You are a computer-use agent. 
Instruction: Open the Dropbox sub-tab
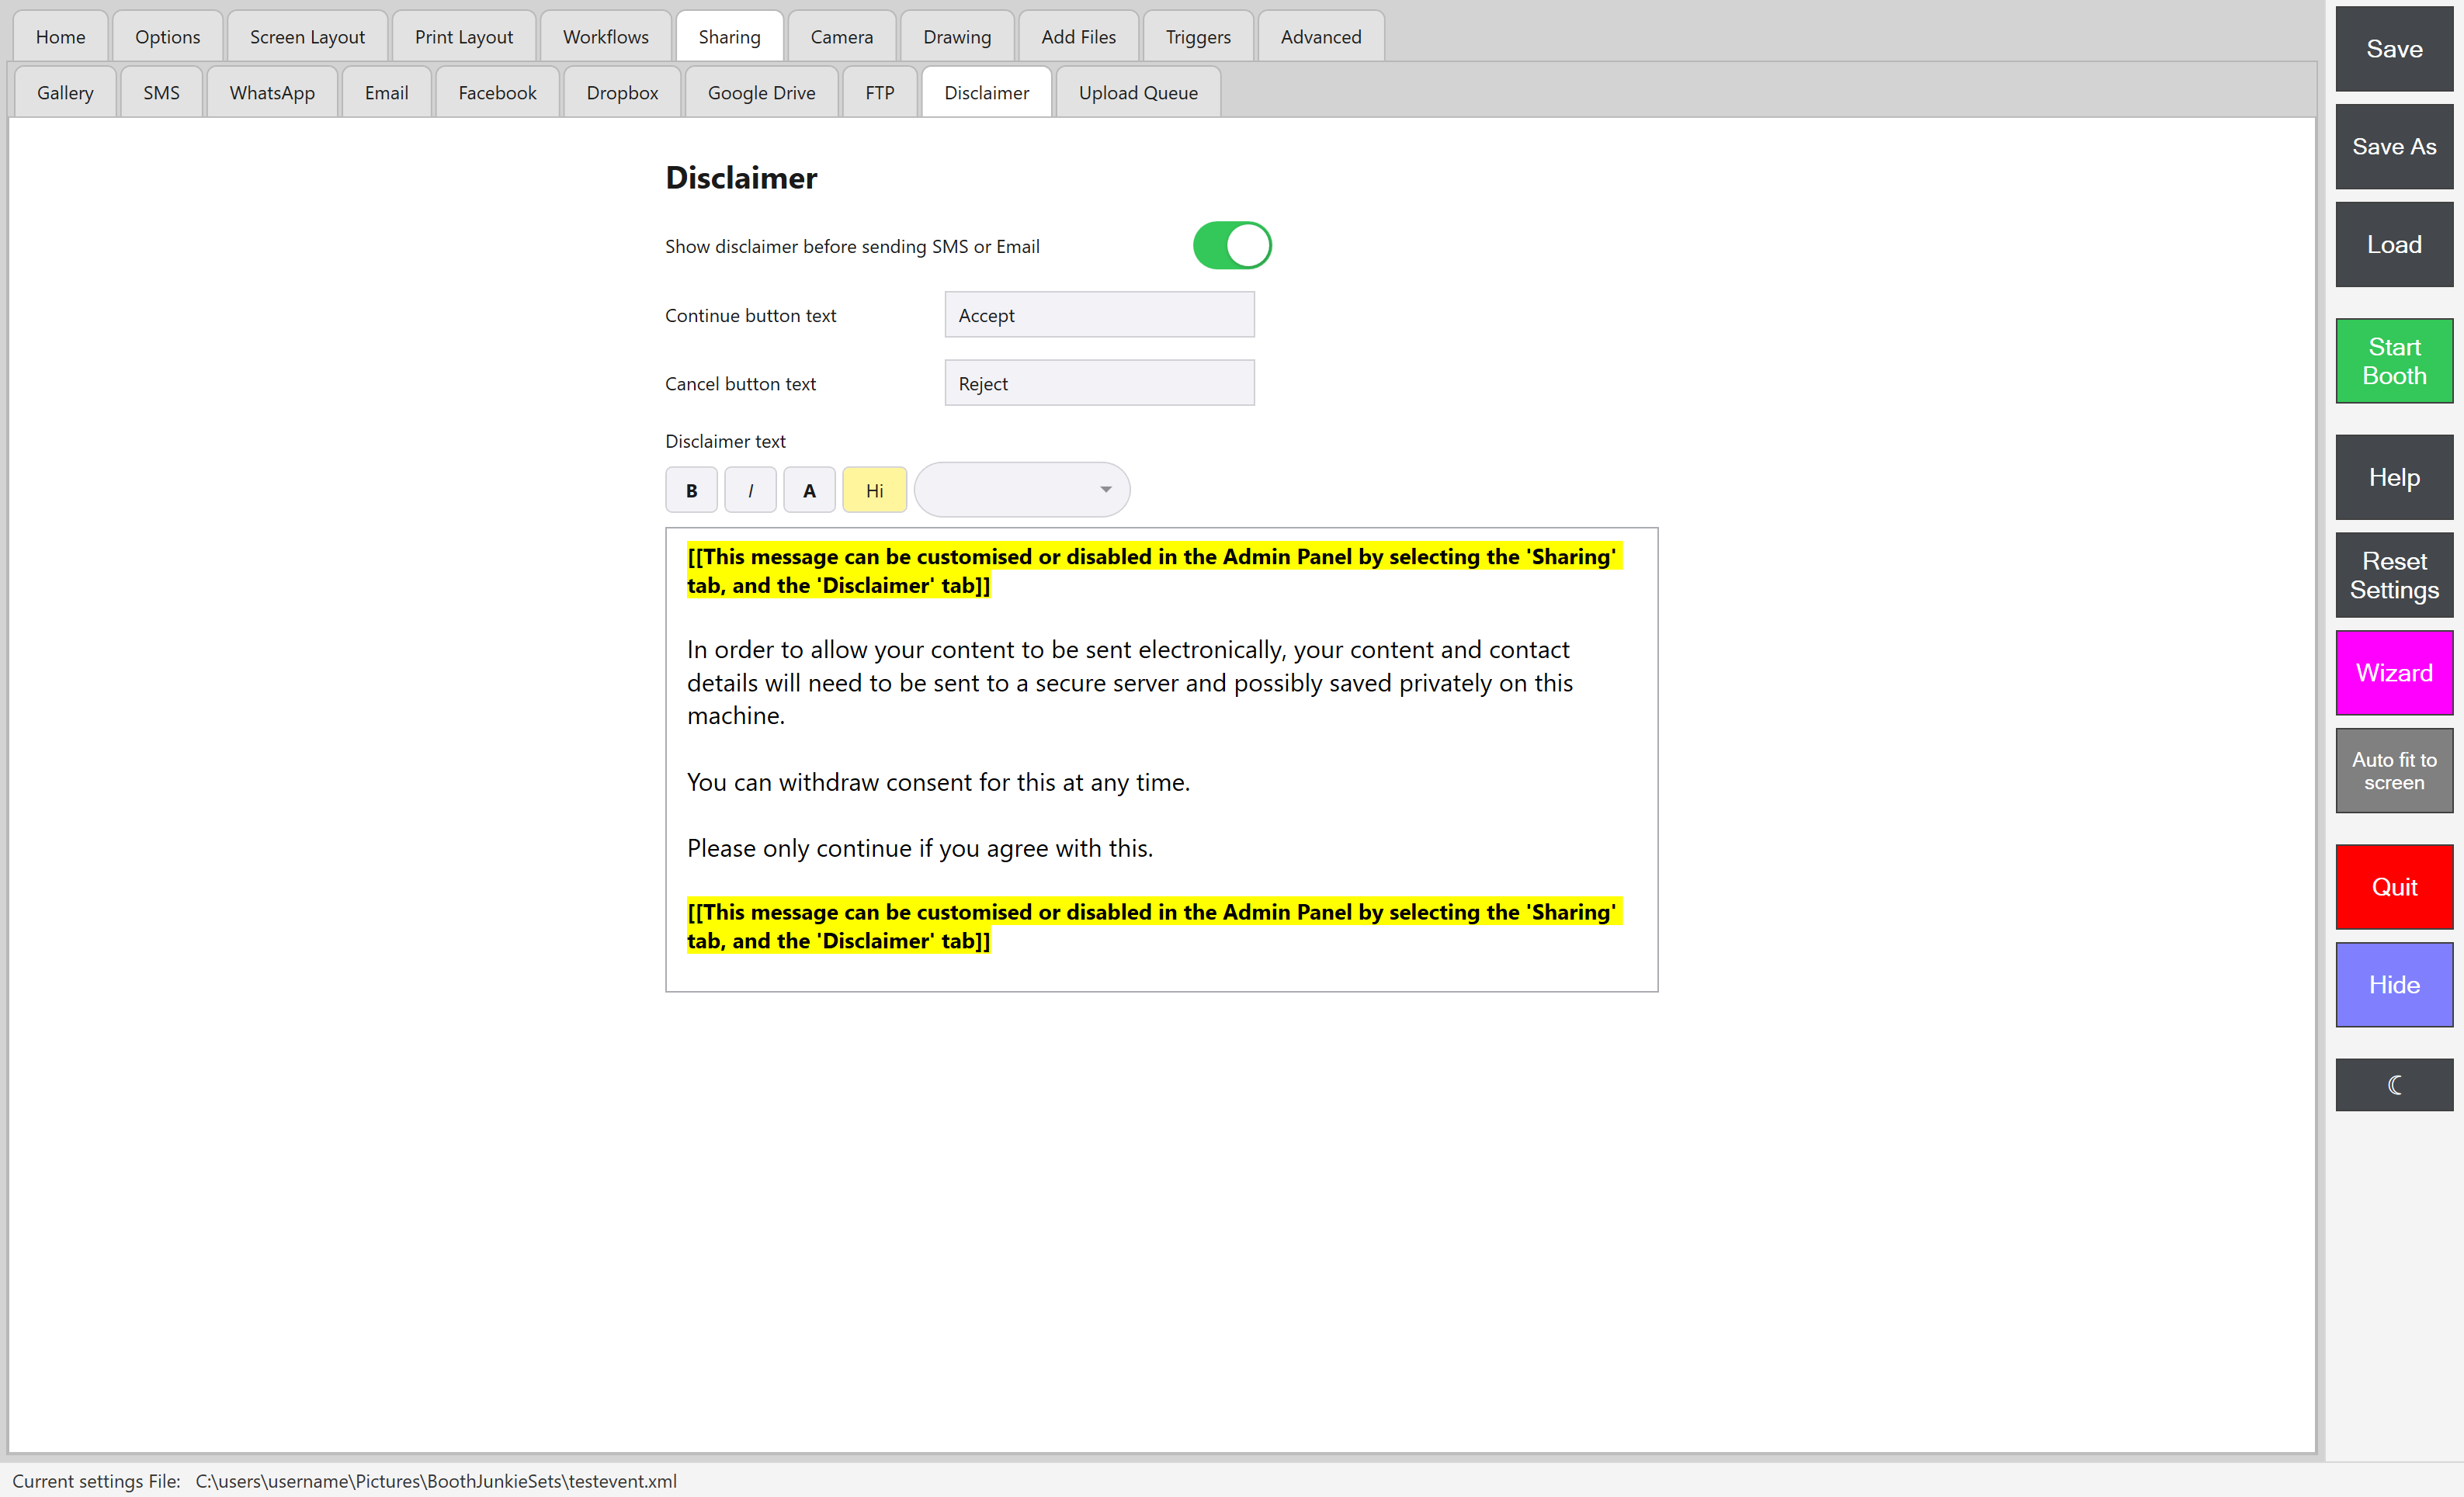[622, 93]
